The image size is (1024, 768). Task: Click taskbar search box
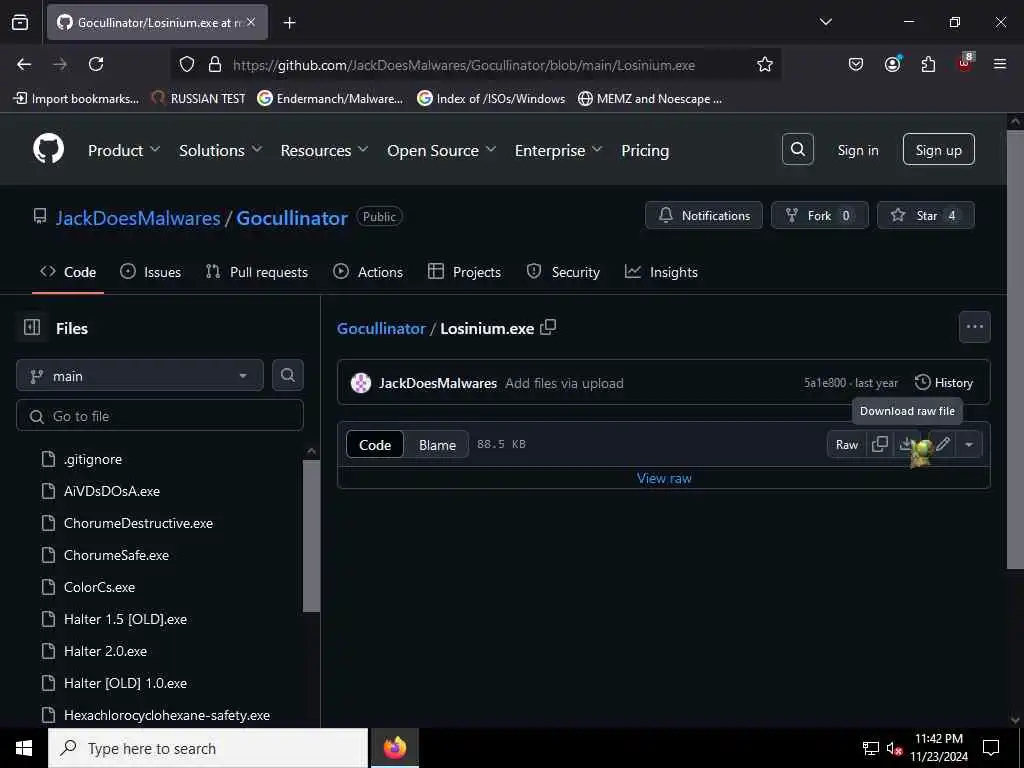(208, 748)
